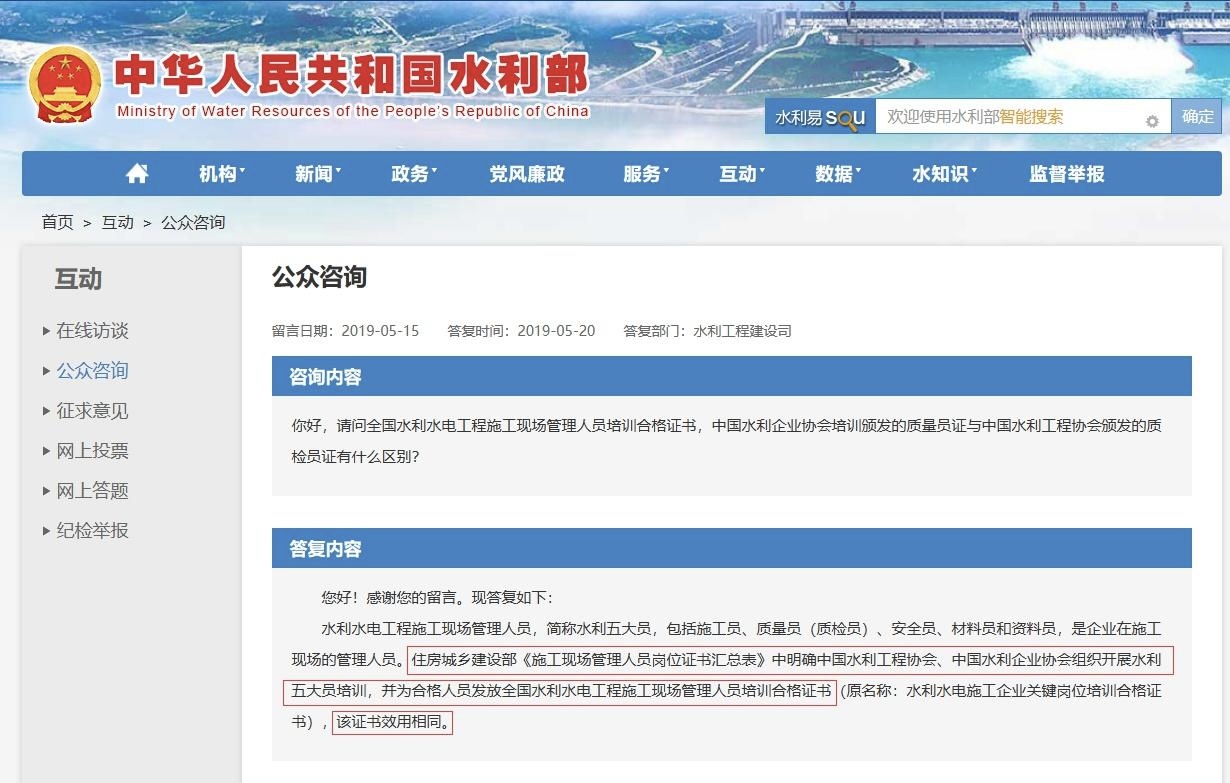Click the 水利易SOU search logo

(817, 117)
